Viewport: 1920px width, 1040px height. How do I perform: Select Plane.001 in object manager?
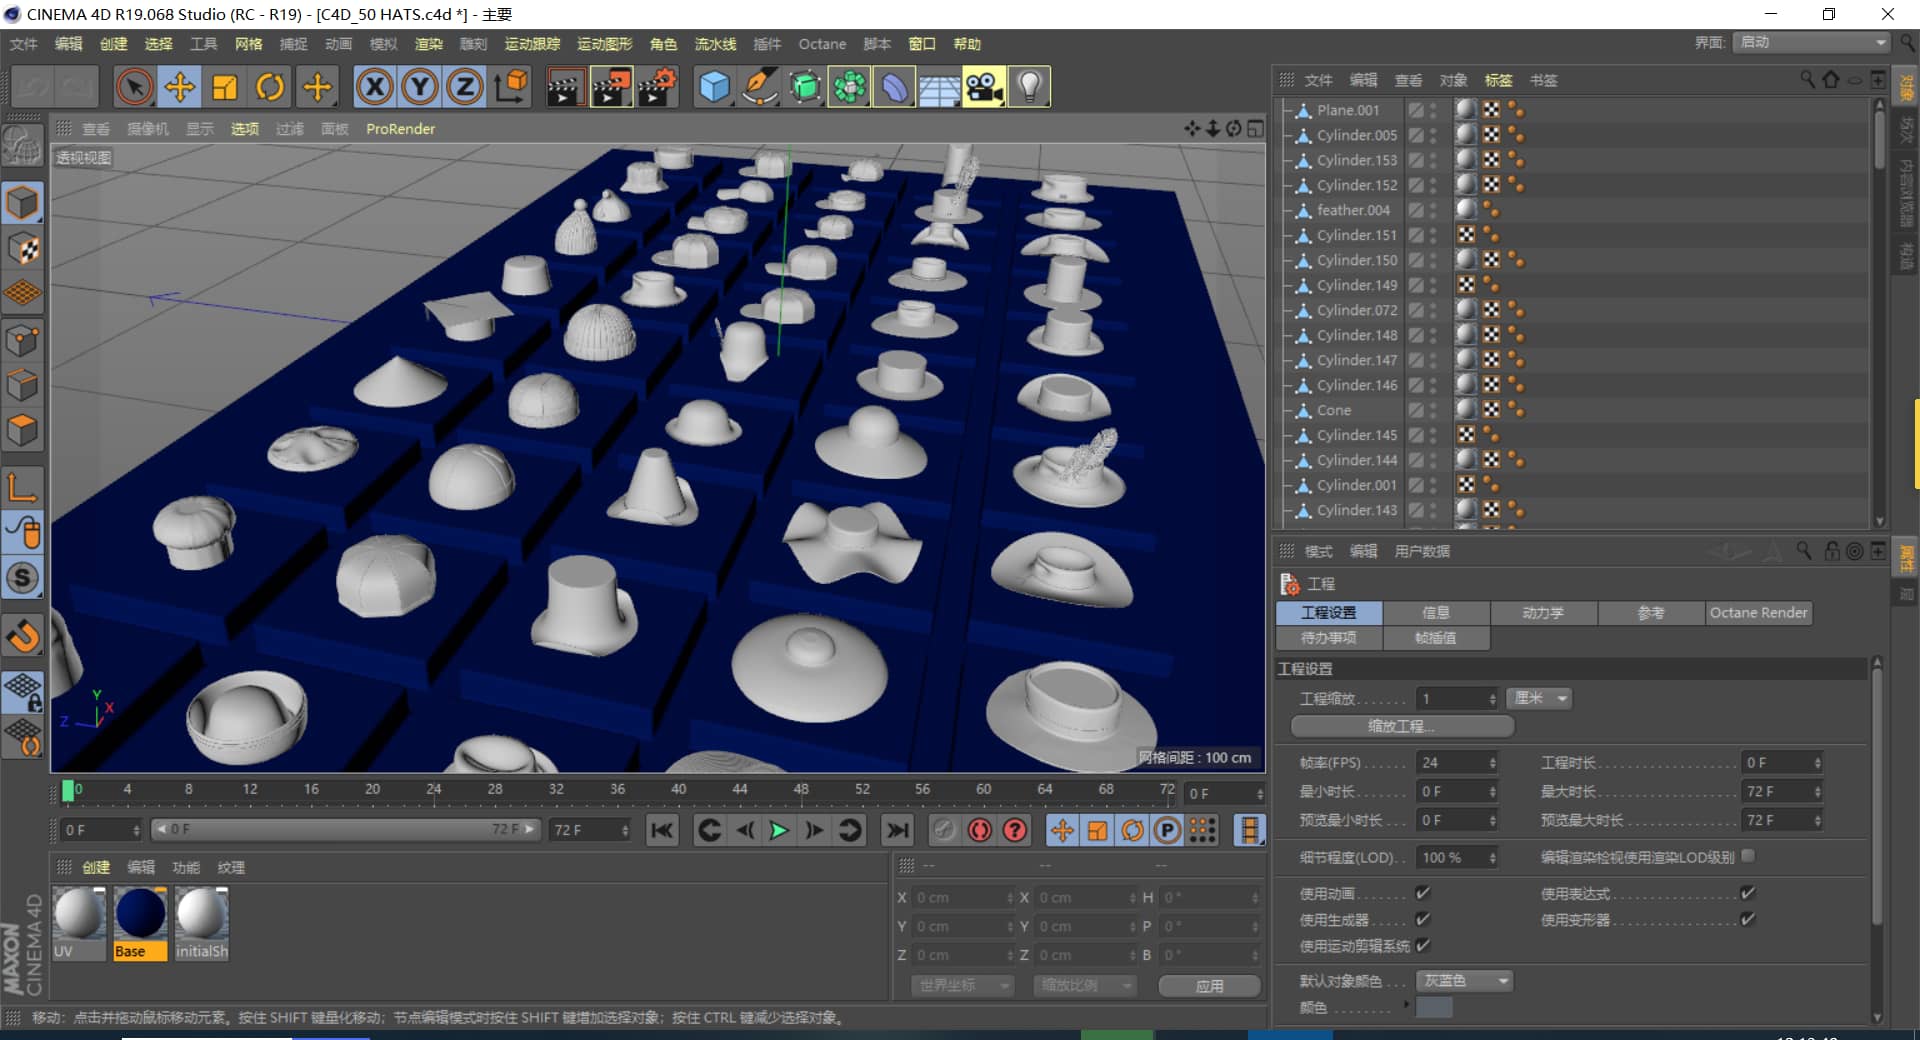click(1347, 110)
